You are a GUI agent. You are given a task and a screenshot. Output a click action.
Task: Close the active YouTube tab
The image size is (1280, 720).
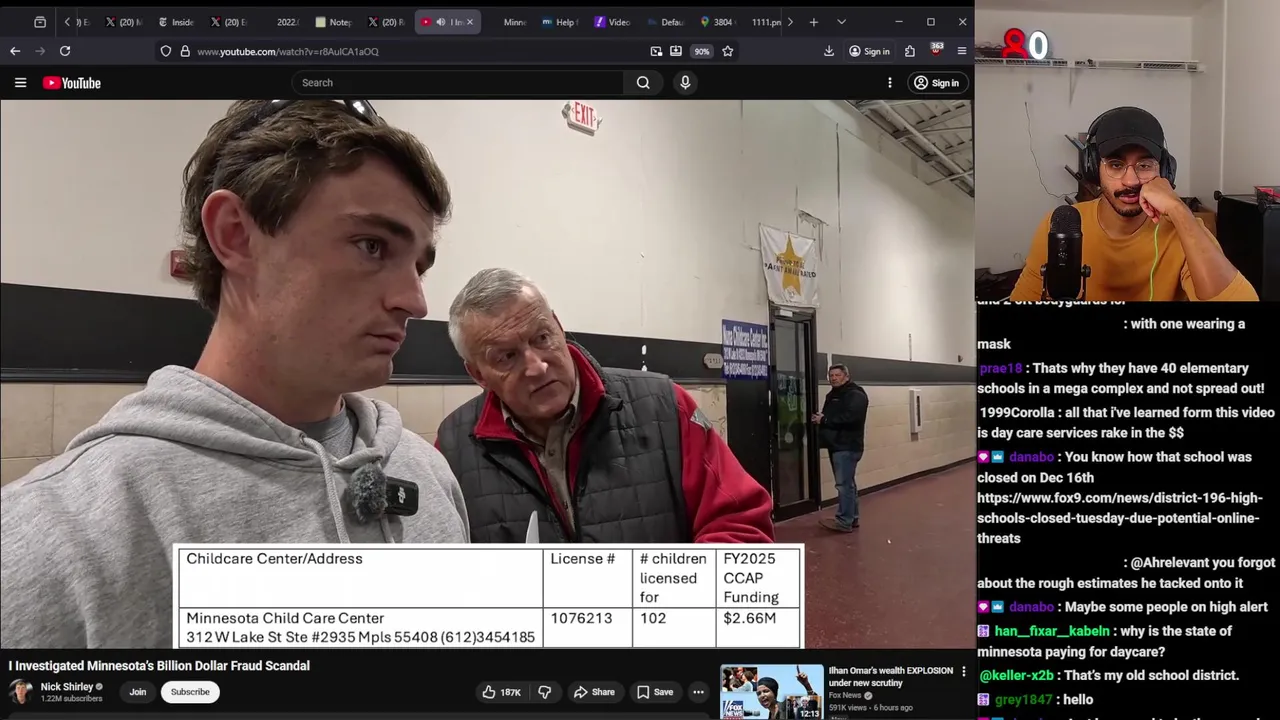click(x=470, y=22)
